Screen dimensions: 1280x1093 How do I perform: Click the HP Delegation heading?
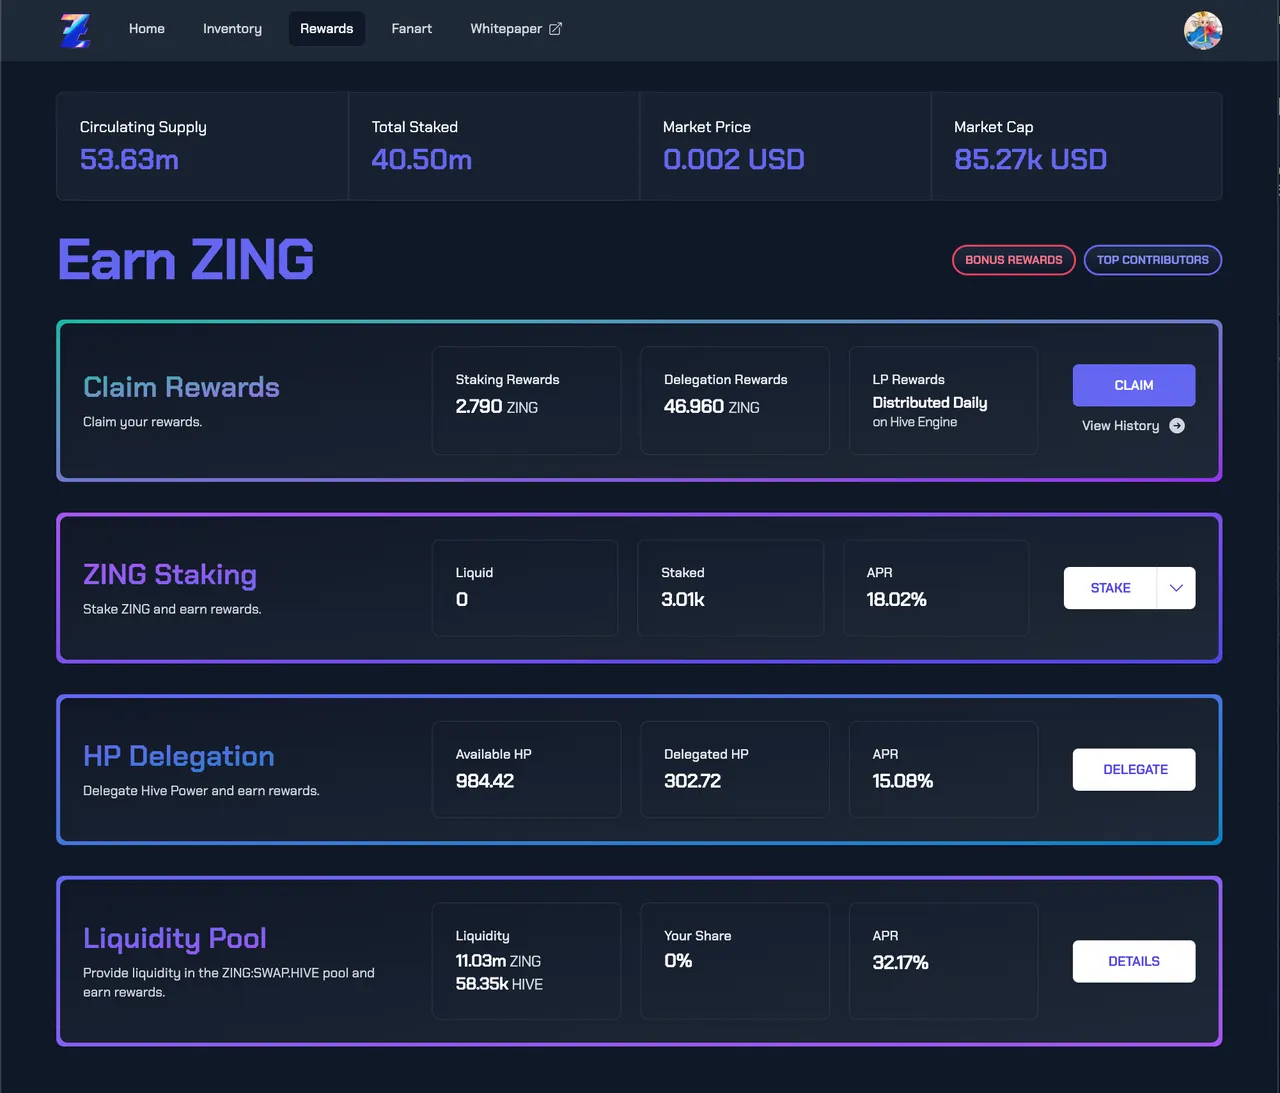179,756
